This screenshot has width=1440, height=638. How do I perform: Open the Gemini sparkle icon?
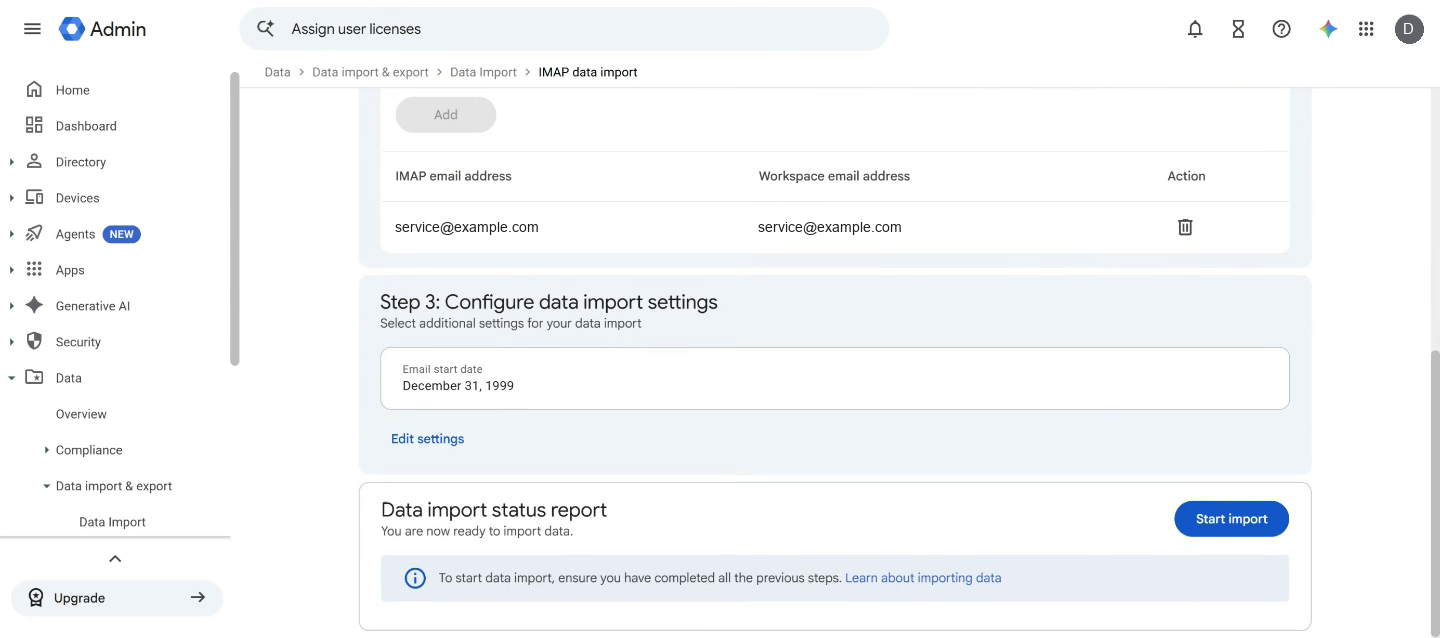pos(1328,29)
